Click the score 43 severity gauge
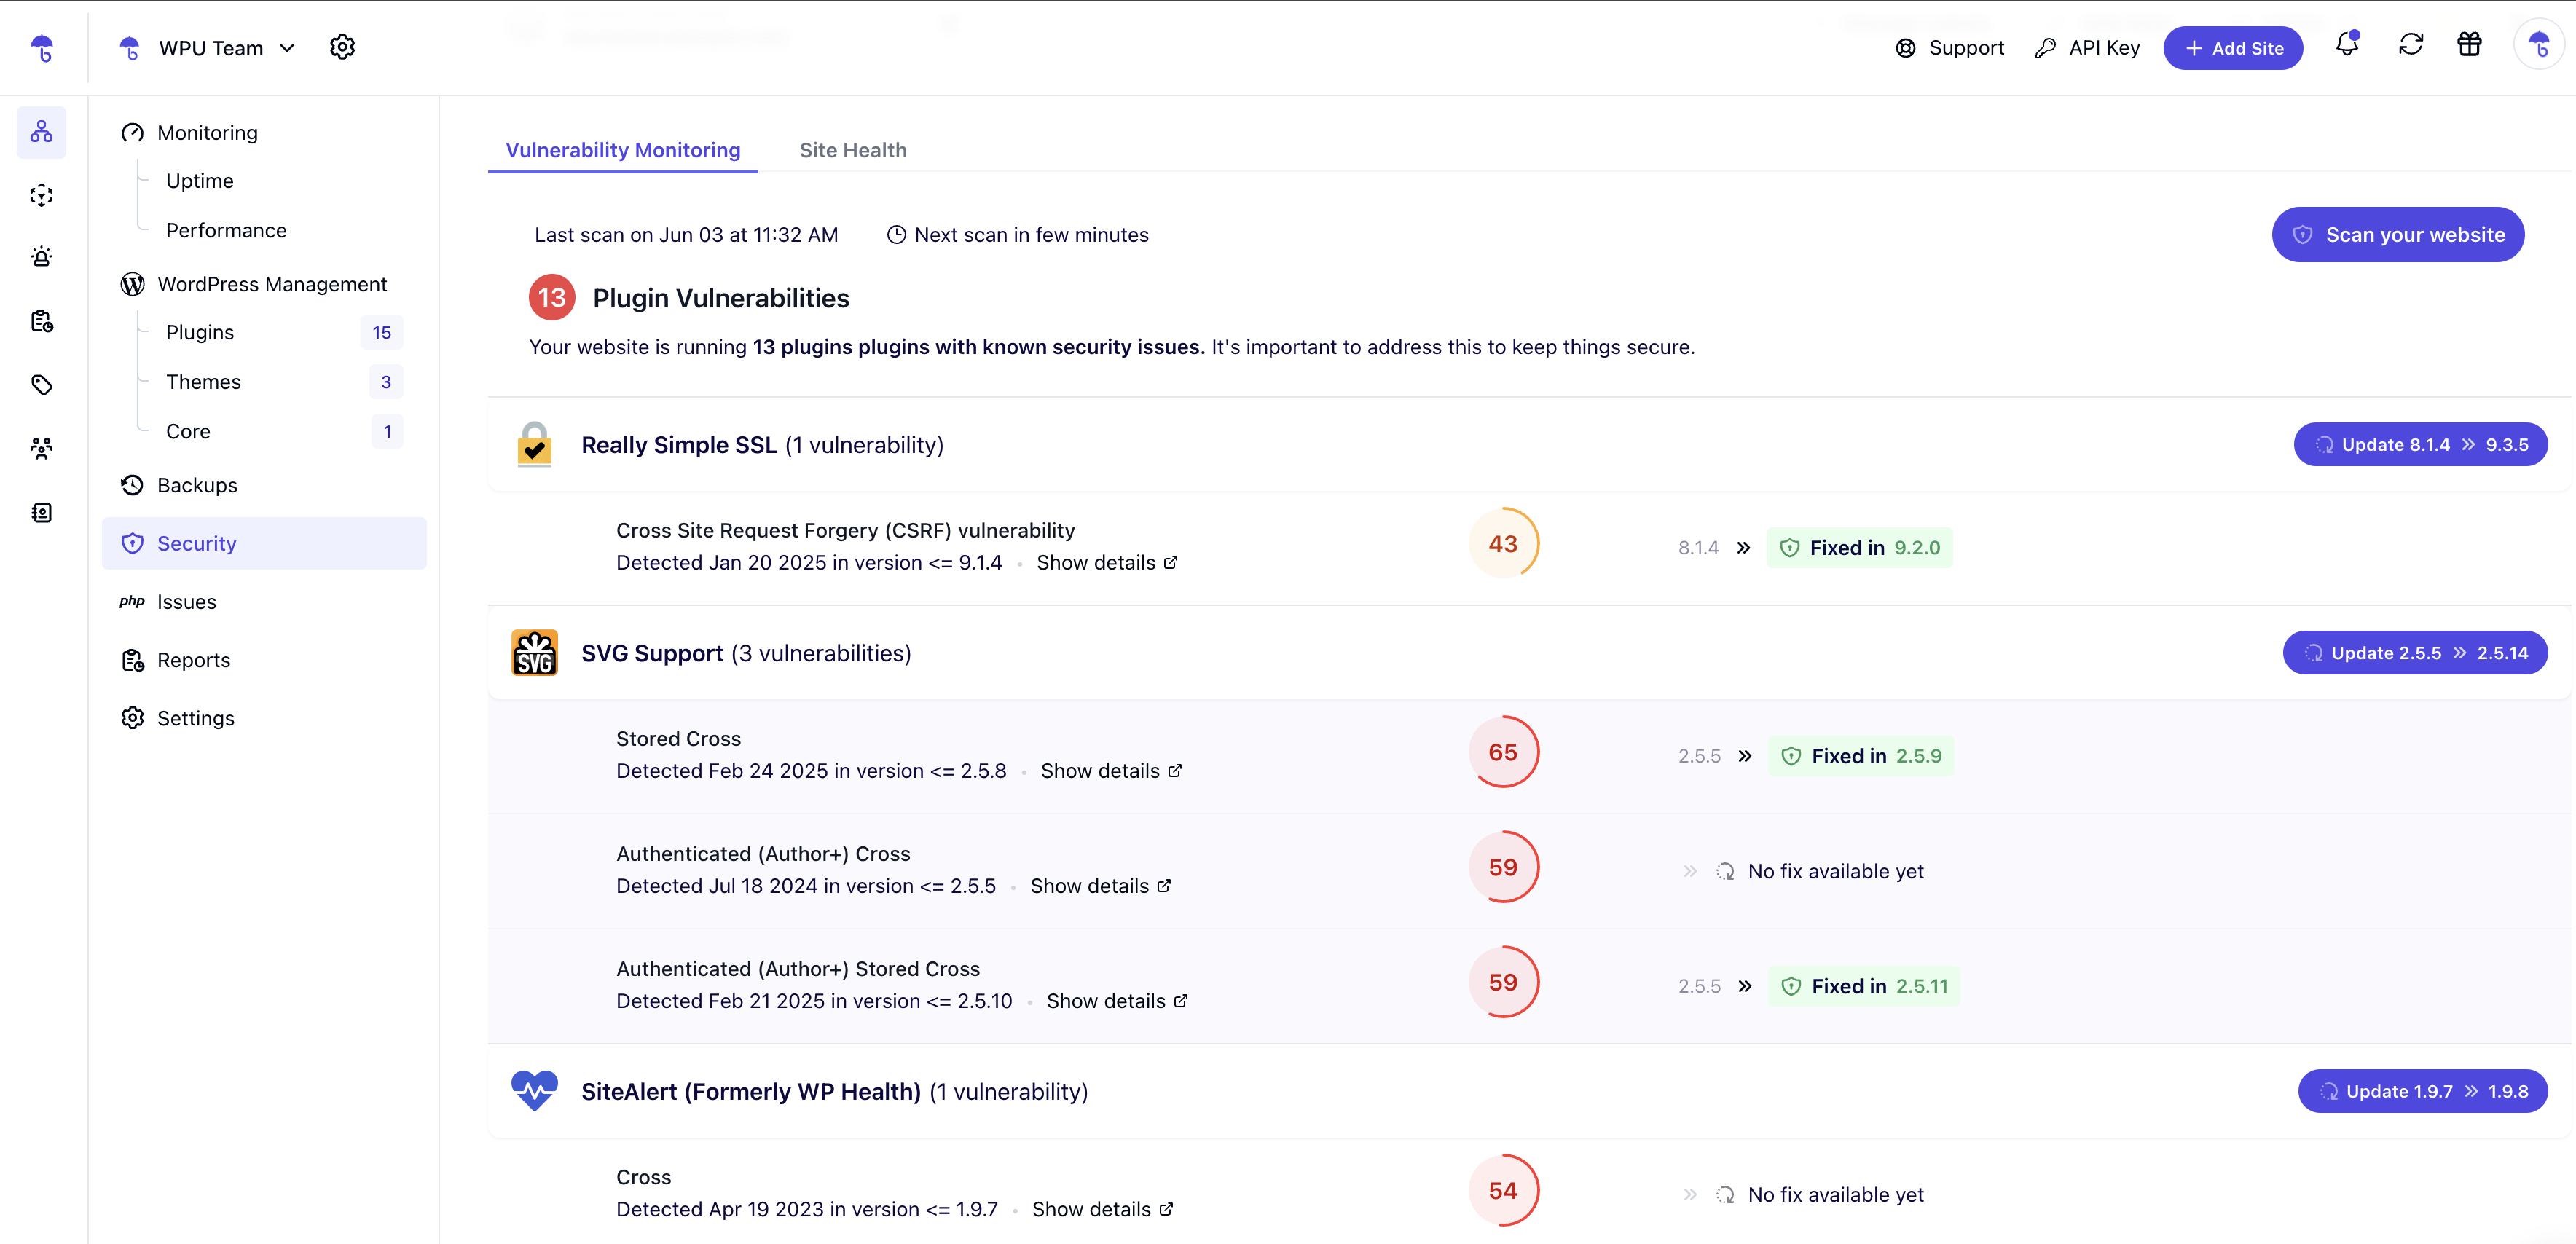The image size is (2576, 1244). click(x=1502, y=543)
